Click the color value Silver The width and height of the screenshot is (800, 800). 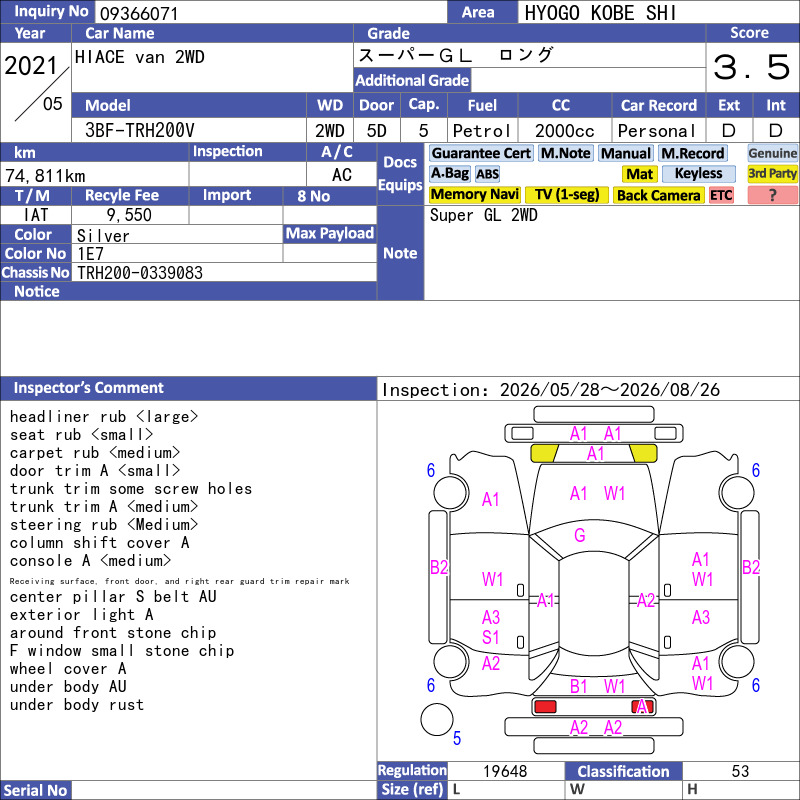[103, 236]
